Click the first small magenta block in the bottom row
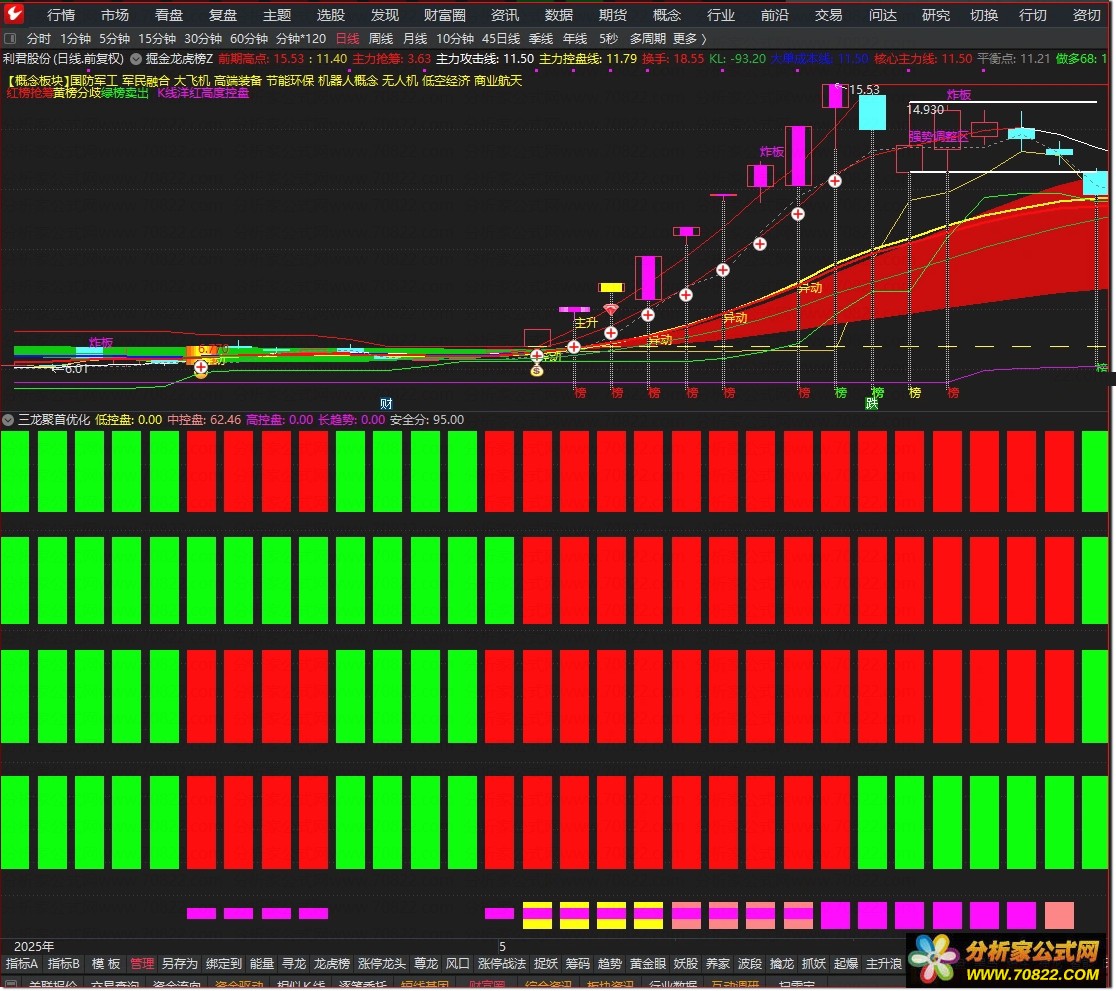This screenshot has height=991, width=1116. 201,913
